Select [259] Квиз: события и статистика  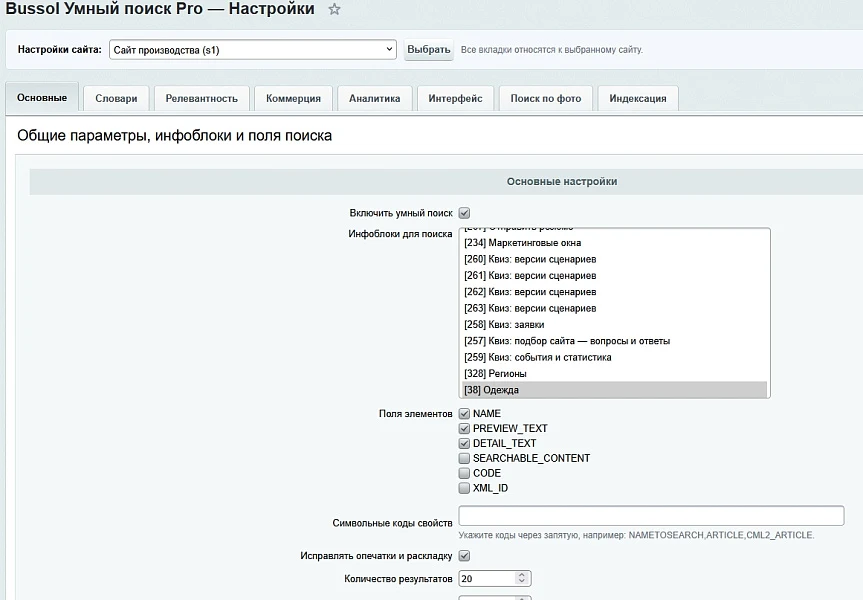[614, 357]
